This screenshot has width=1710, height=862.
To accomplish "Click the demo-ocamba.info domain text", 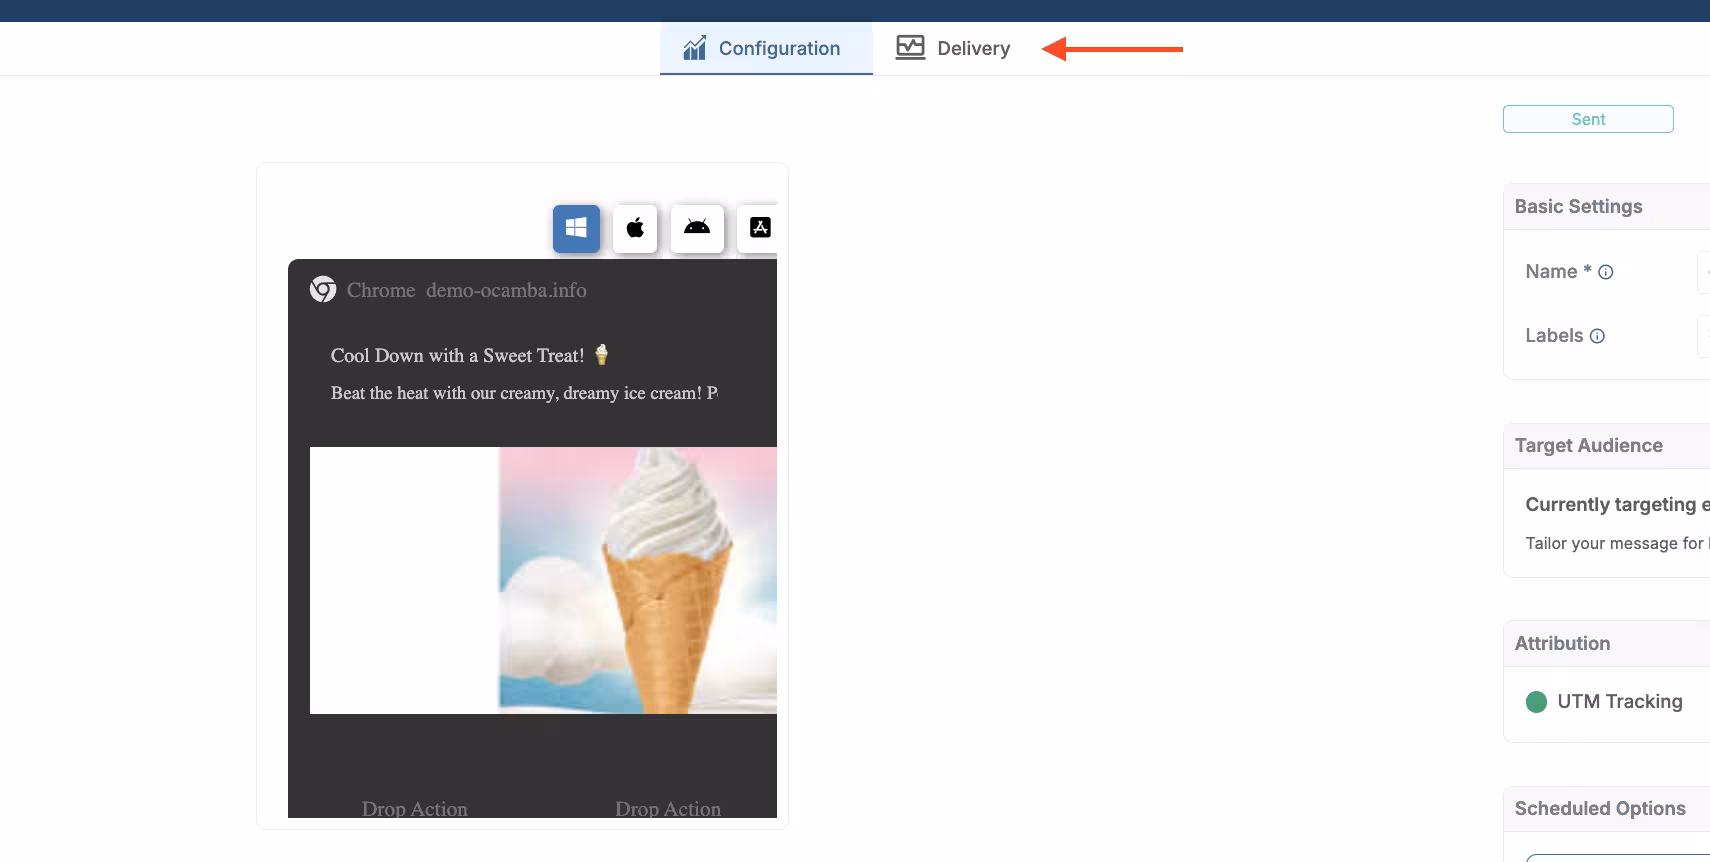I will (506, 291).
